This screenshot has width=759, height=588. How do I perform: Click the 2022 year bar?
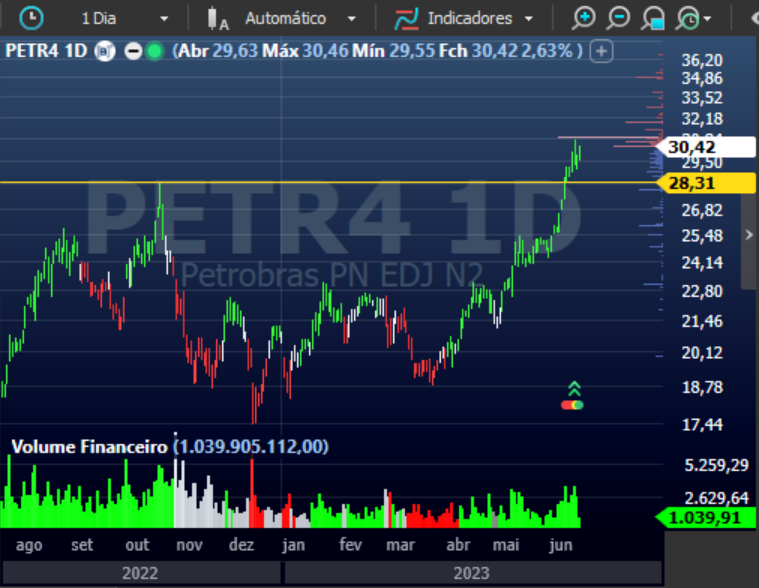(x=140, y=573)
